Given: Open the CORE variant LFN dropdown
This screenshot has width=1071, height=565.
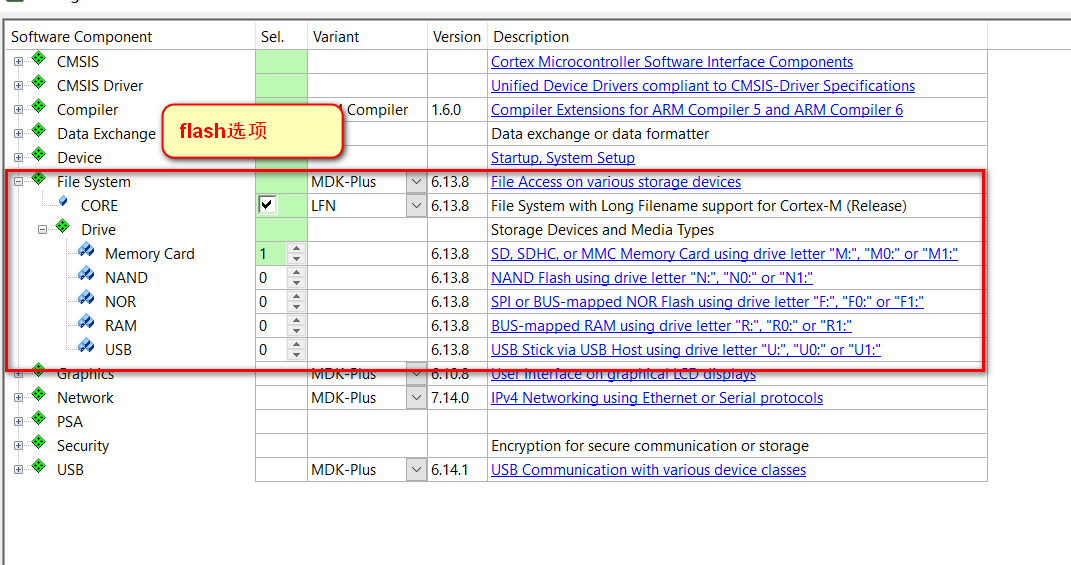Looking at the screenshot, I should pyautogui.click(x=416, y=206).
